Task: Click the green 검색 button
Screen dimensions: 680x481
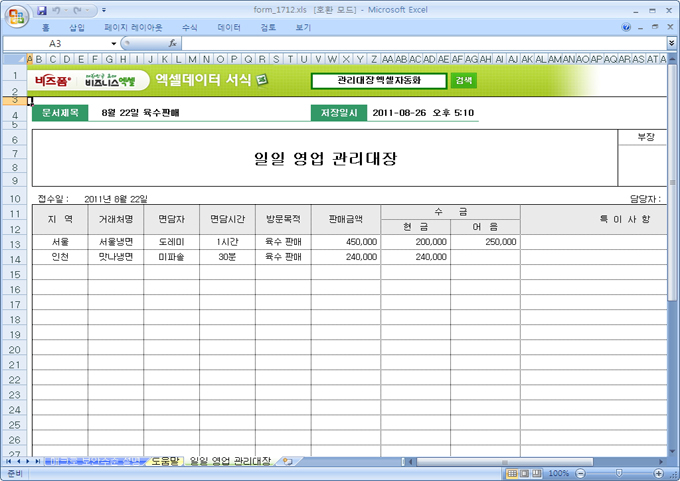Action: (x=463, y=80)
